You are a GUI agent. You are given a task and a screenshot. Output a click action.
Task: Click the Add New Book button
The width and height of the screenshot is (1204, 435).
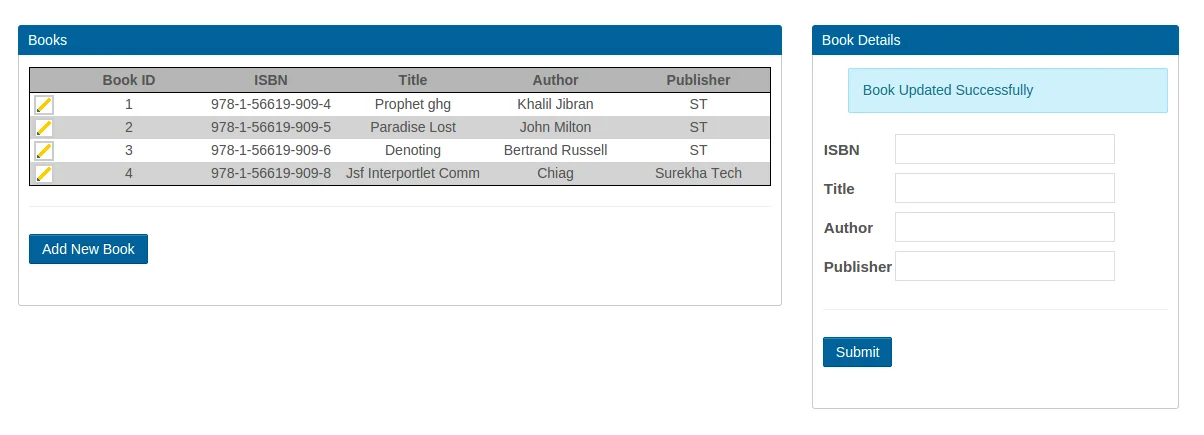point(88,249)
